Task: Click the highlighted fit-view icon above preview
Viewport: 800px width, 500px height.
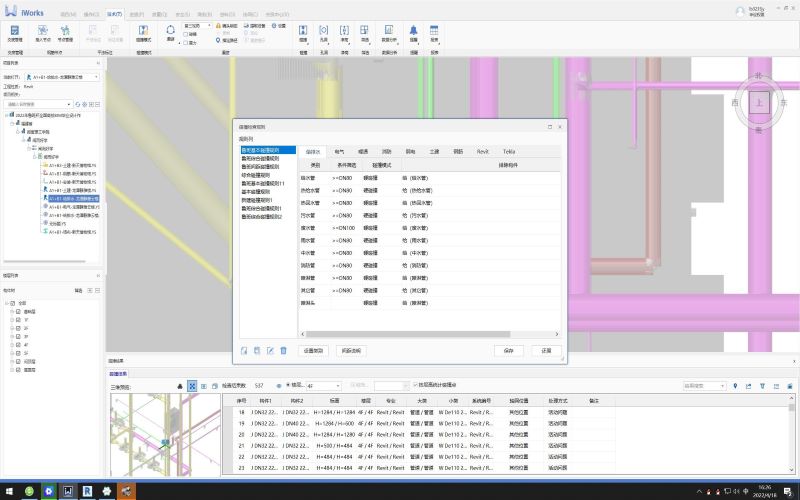Action: point(192,386)
